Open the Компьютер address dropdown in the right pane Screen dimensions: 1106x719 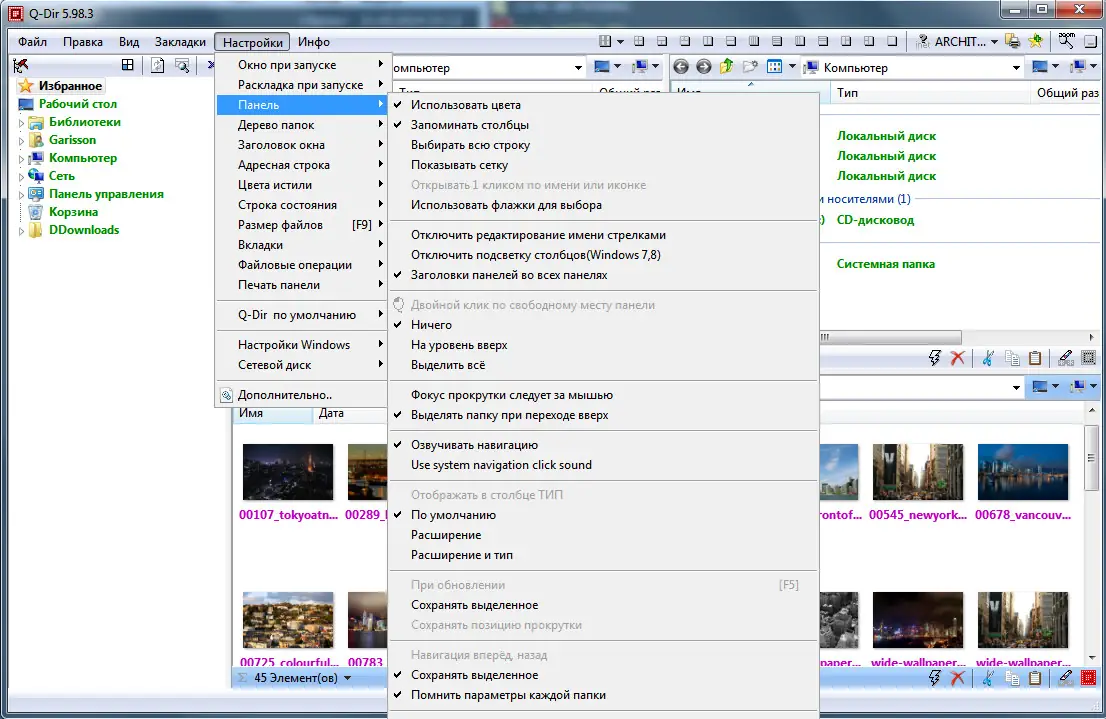[1016, 68]
